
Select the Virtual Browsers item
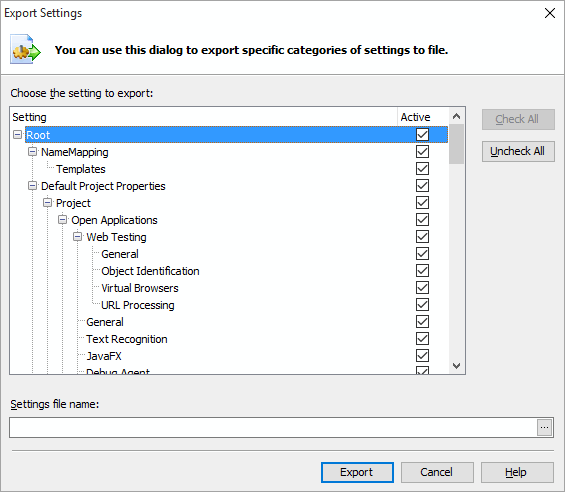pyautogui.click(x=140, y=288)
